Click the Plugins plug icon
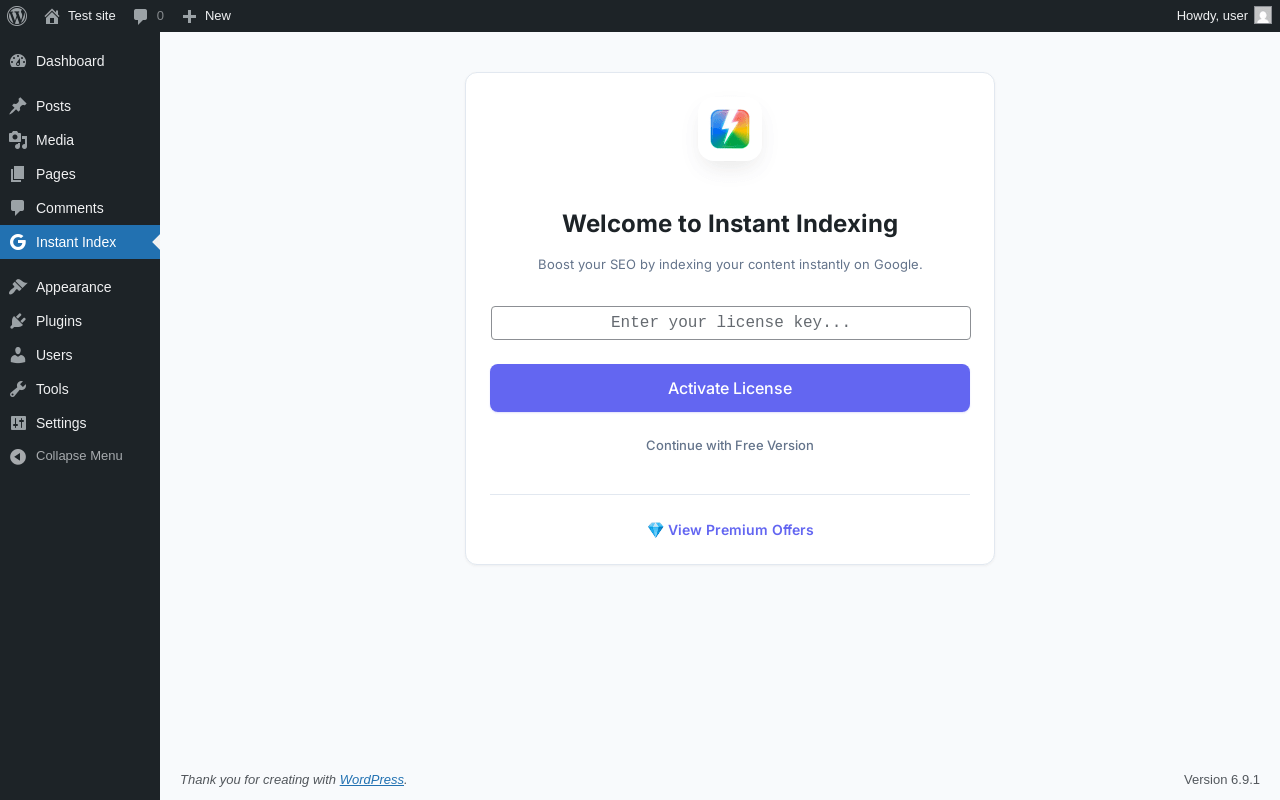Viewport: 1280px width, 800px height. [18, 321]
